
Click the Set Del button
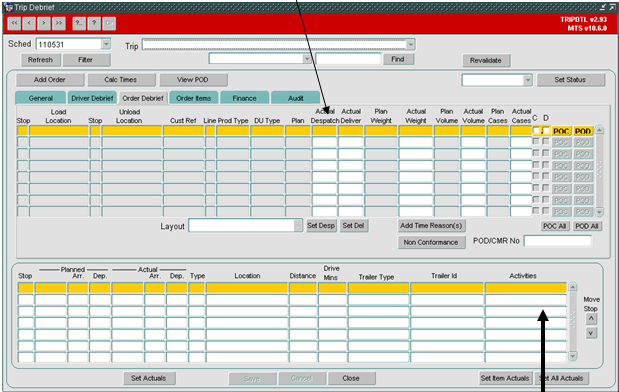tap(353, 225)
